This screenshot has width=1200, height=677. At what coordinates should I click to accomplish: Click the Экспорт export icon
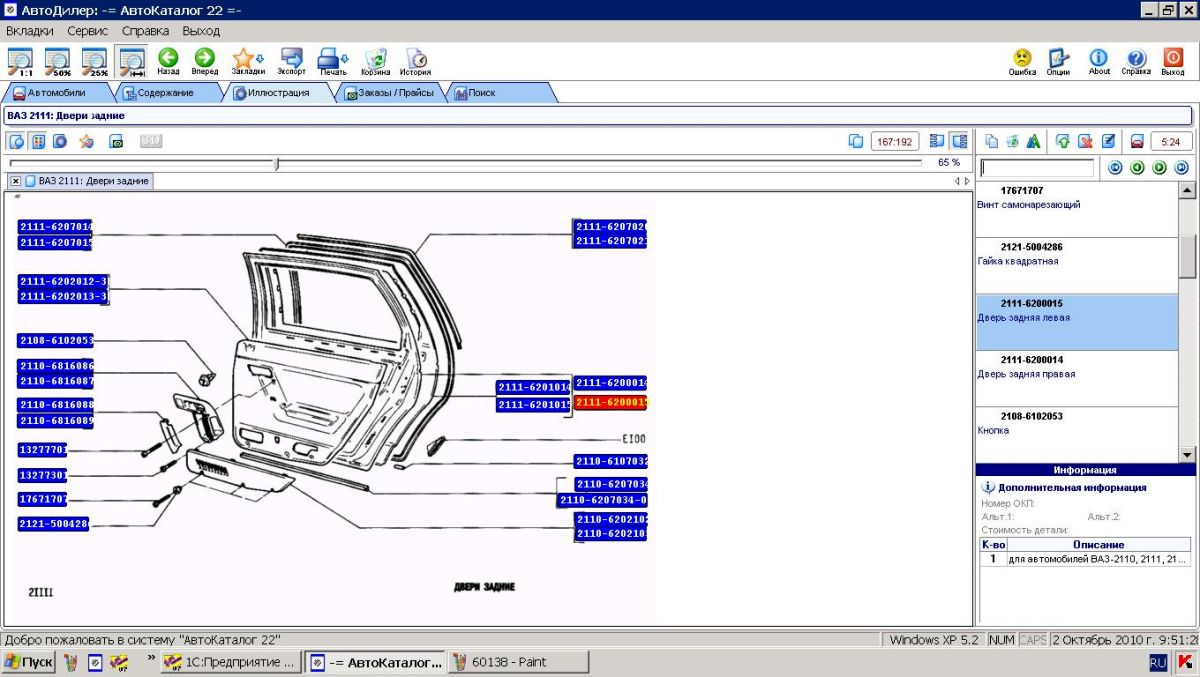[x=292, y=62]
